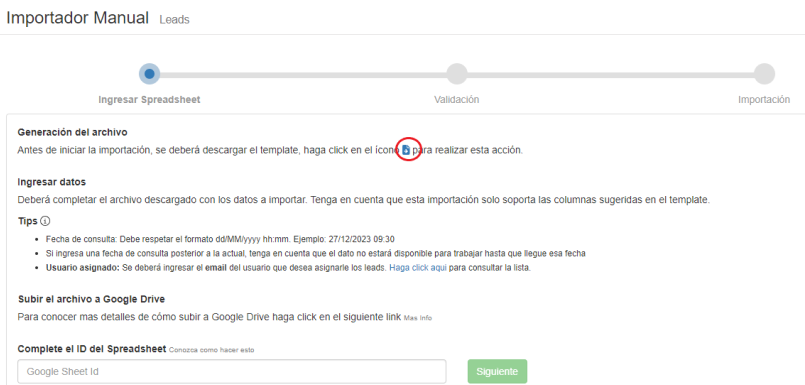This screenshot has width=805, height=385.
Task: Click progress bar between Spreadsheet and Validación
Action: coord(303,74)
